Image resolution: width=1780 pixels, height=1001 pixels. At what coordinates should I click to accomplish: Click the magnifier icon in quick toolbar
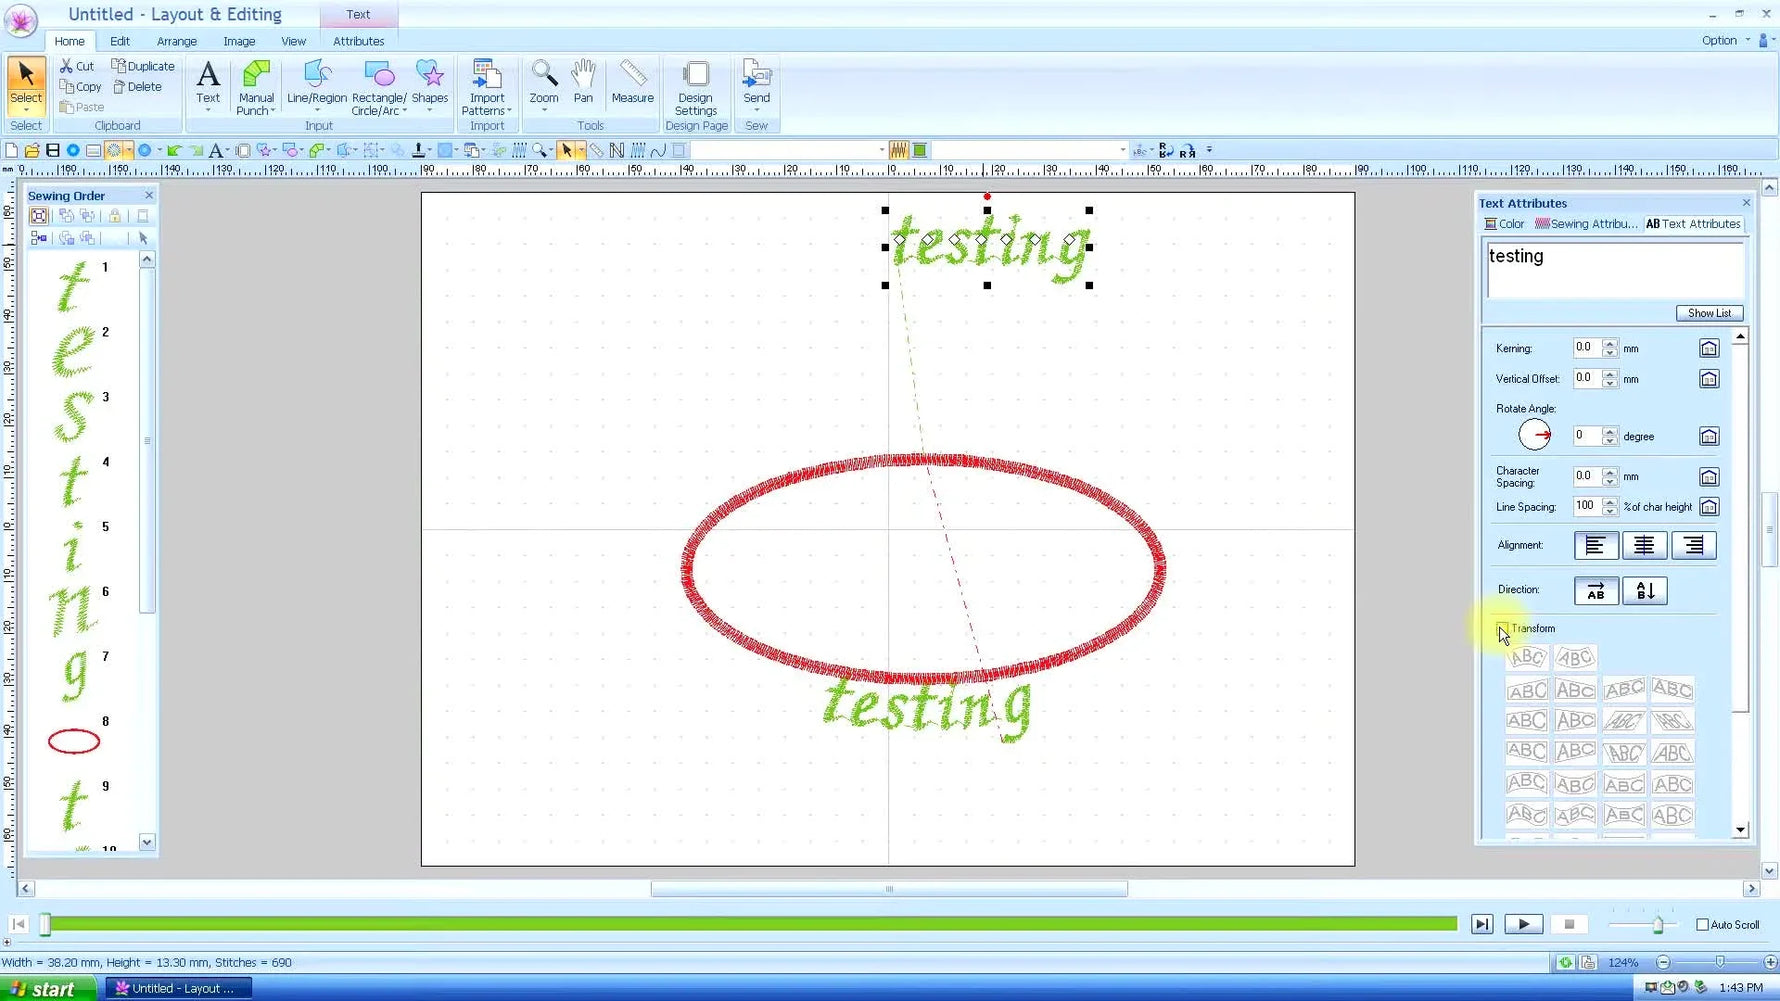point(541,150)
